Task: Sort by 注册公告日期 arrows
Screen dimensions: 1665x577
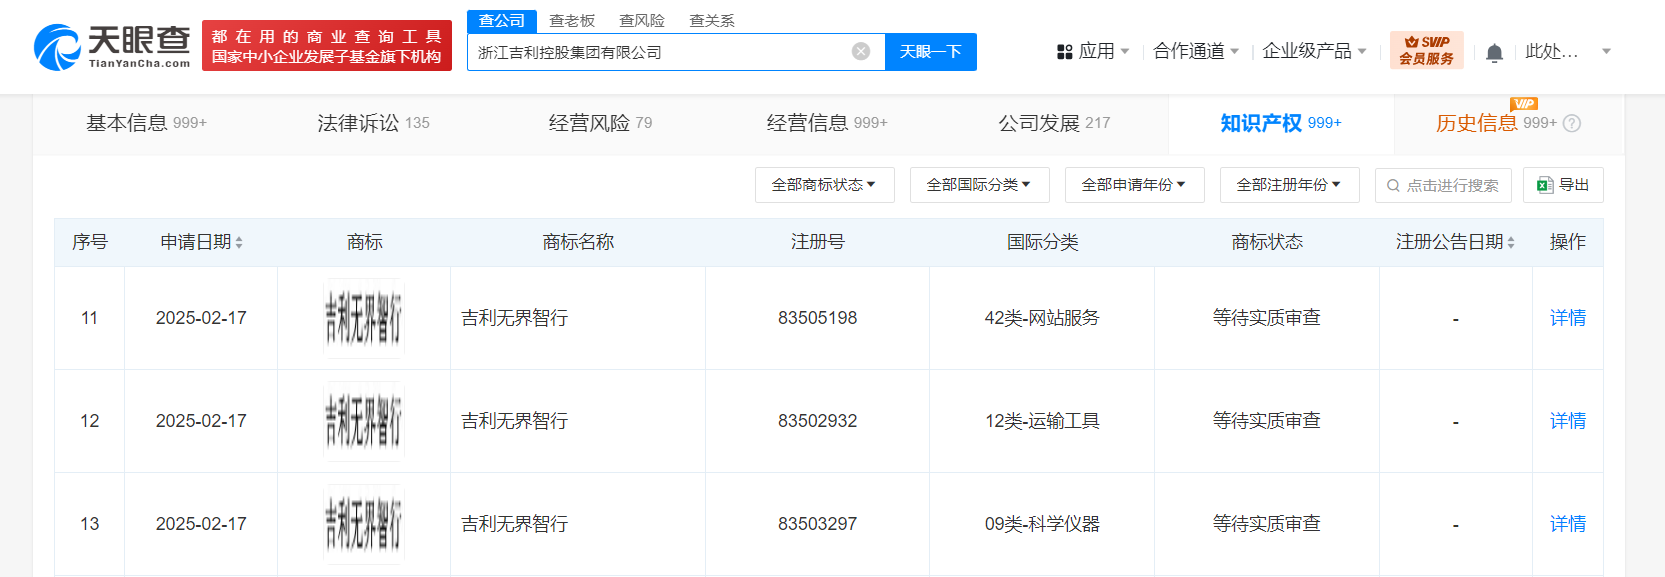Action: click(x=1510, y=243)
